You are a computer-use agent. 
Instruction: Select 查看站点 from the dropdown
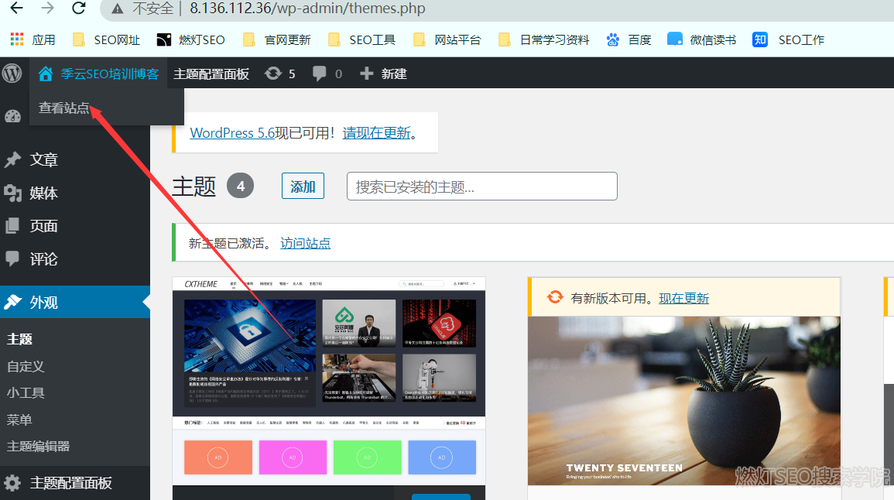[x=64, y=108]
